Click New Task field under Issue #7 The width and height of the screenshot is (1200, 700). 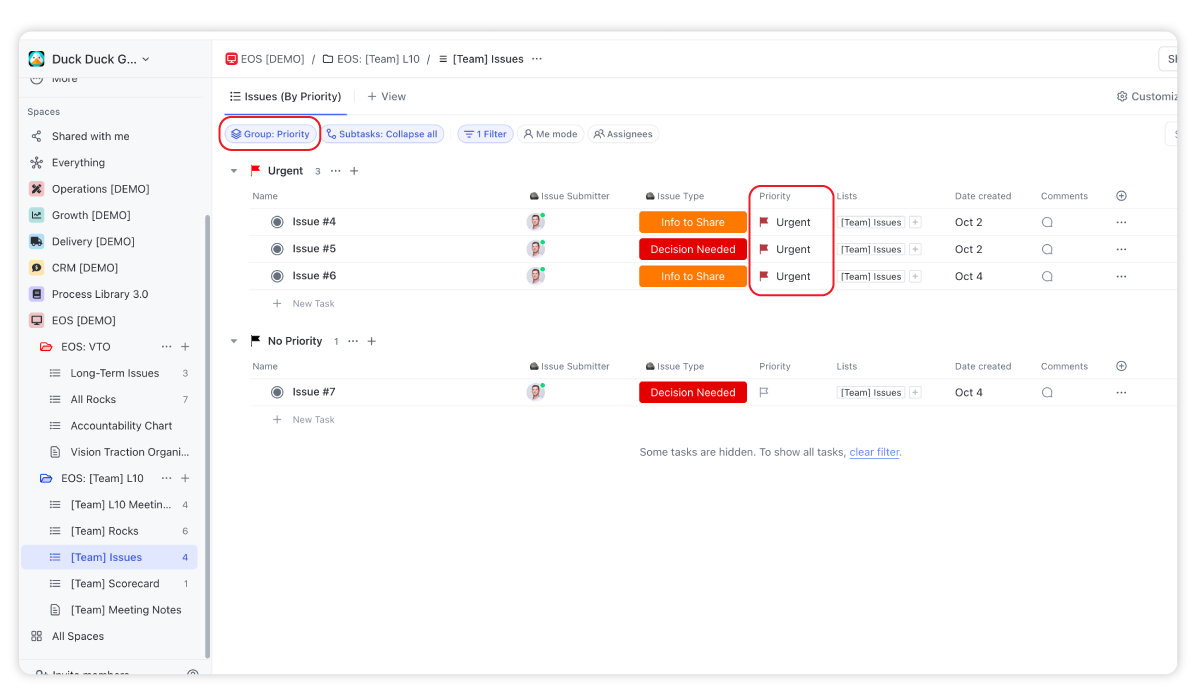click(x=313, y=420)
